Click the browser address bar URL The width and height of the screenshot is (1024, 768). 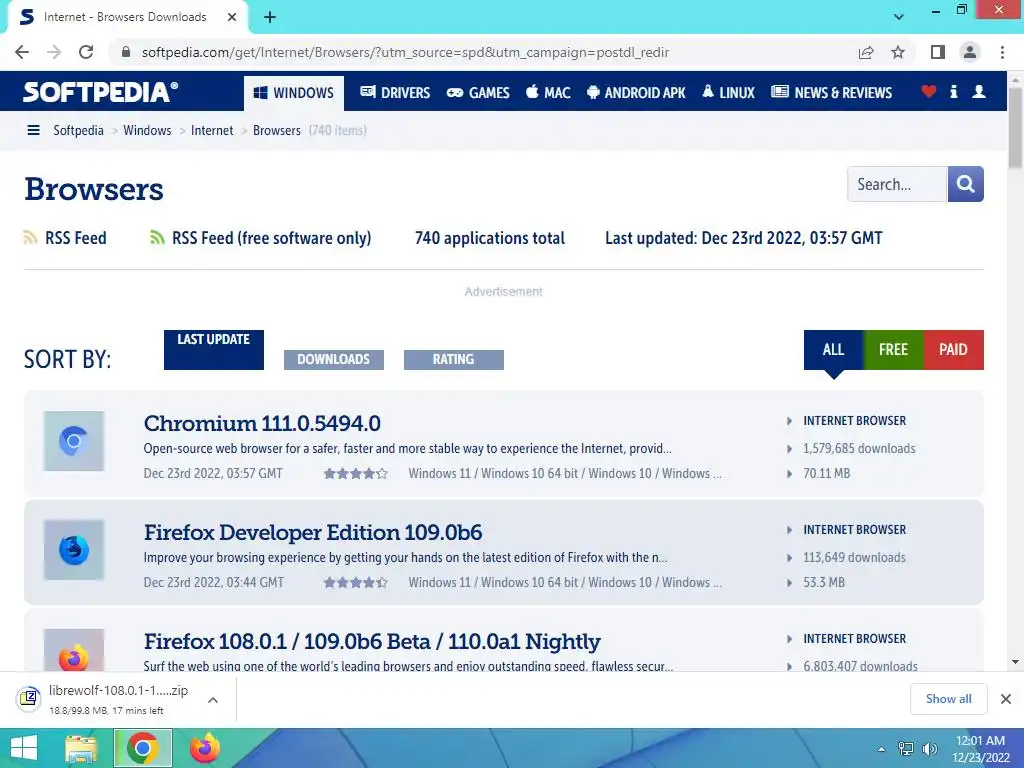tap(405, 52)
